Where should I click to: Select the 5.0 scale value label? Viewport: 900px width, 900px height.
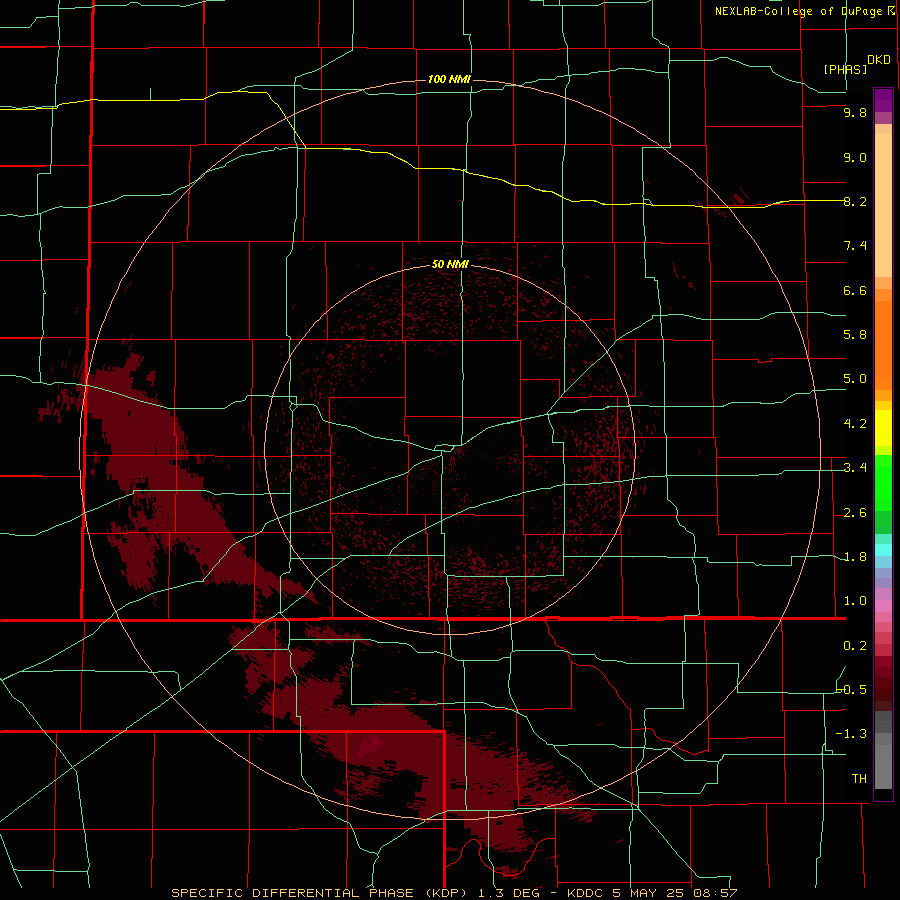click(855, 379)
